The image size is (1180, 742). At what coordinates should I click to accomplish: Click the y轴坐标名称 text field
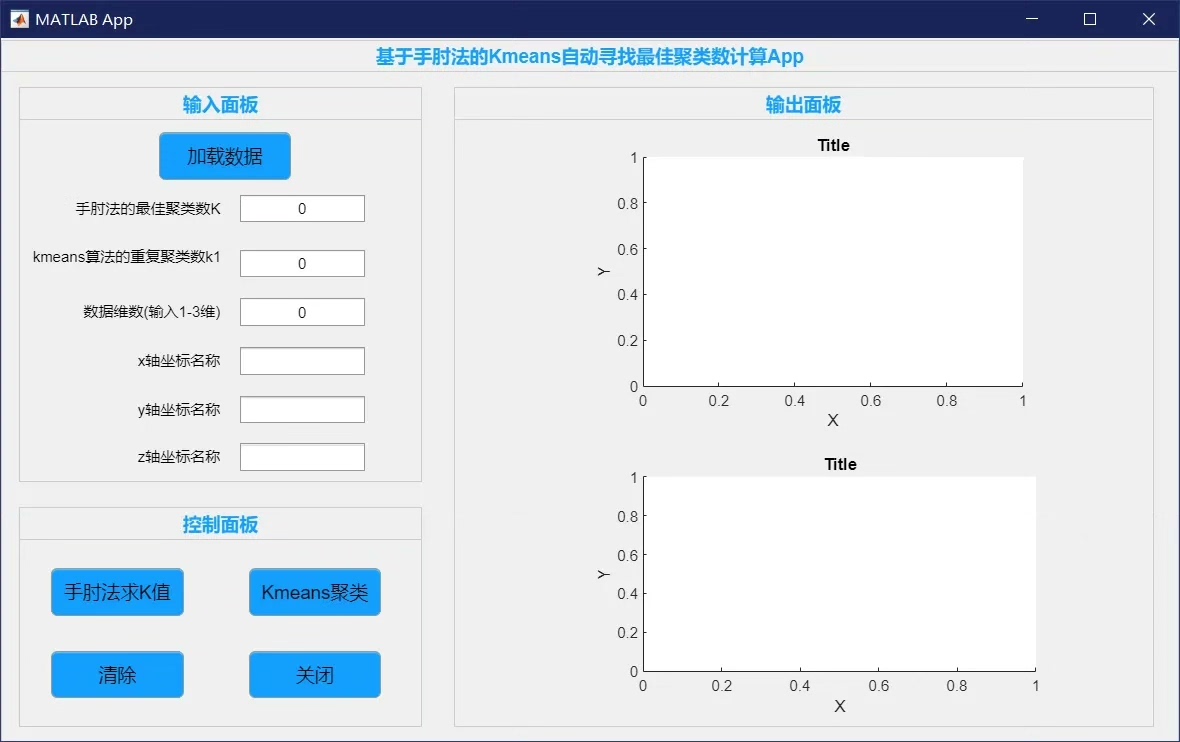tap(303, 409)
